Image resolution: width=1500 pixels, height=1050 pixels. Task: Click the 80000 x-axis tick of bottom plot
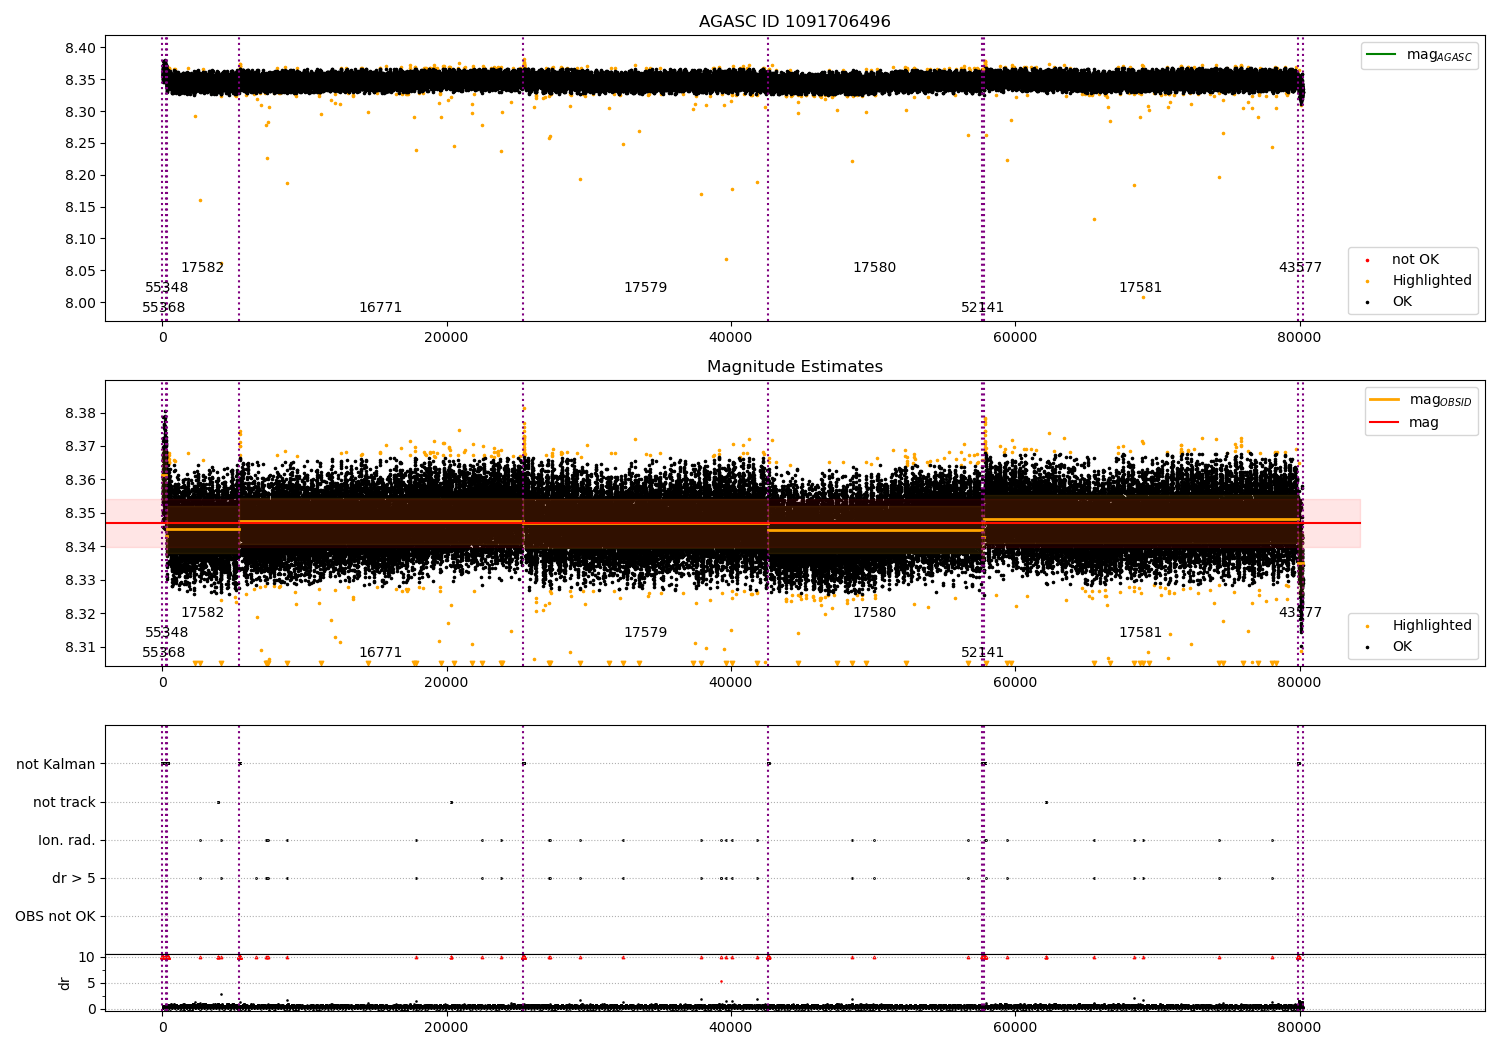coord(1299,1027)
